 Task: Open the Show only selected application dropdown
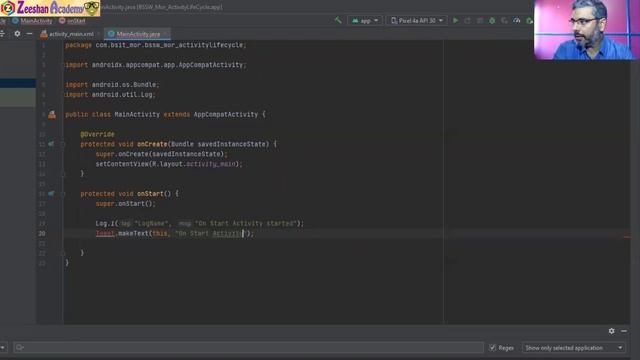tap(574, 348)
